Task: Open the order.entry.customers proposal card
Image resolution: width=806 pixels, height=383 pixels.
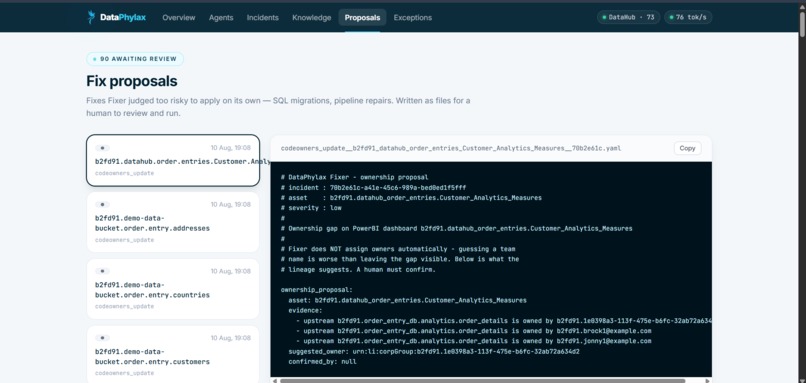Action: (x=173, y=354)
